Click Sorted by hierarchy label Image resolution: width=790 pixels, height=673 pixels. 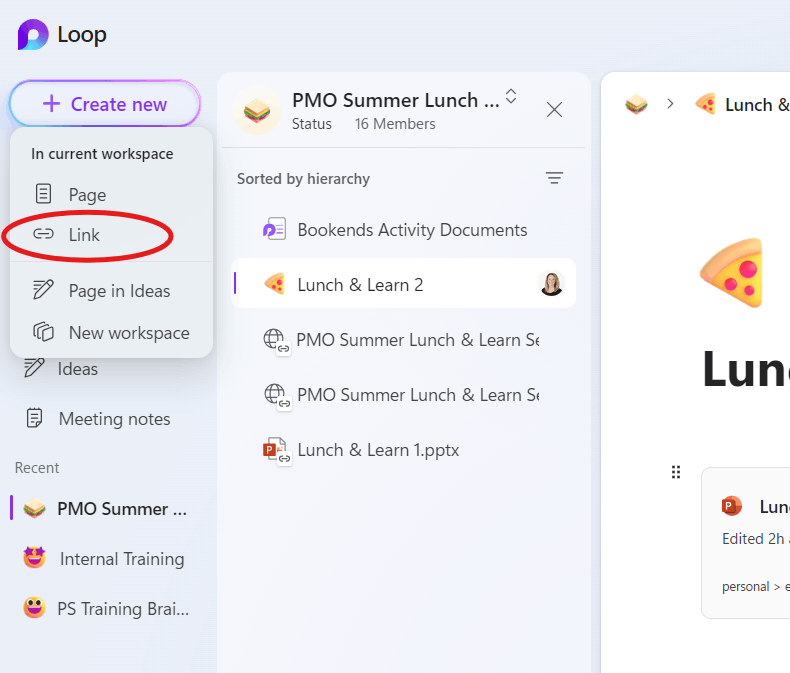tap(303, 179)
